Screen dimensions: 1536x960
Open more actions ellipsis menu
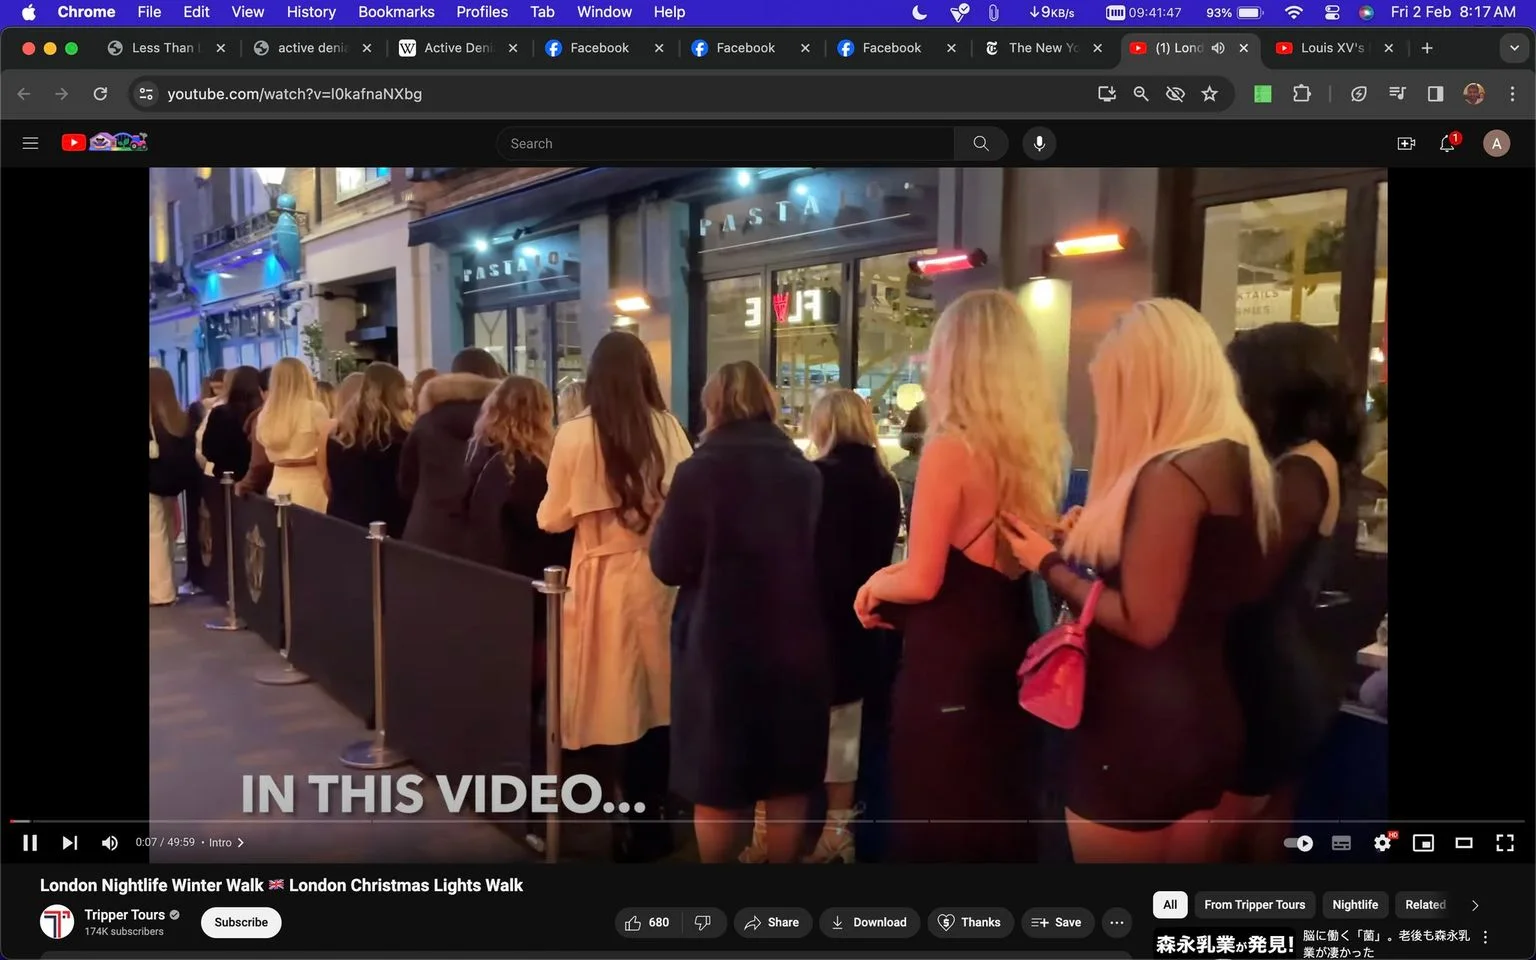click(1117, 922)
